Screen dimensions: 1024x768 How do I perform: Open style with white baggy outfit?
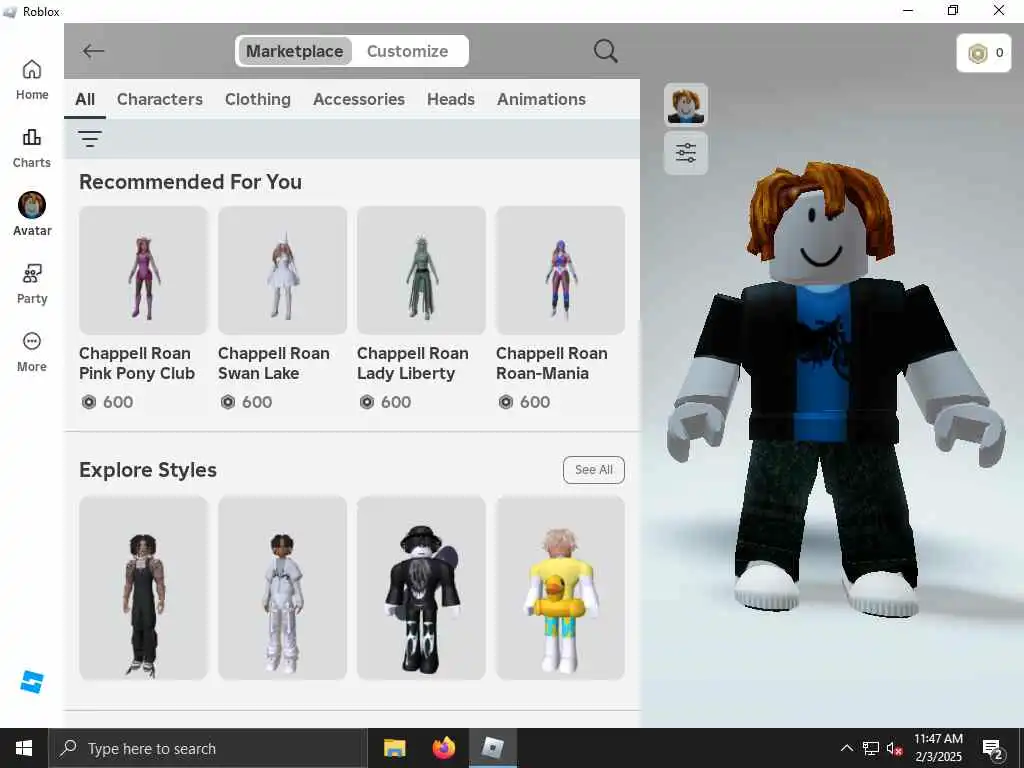click(x=282, y=588)
